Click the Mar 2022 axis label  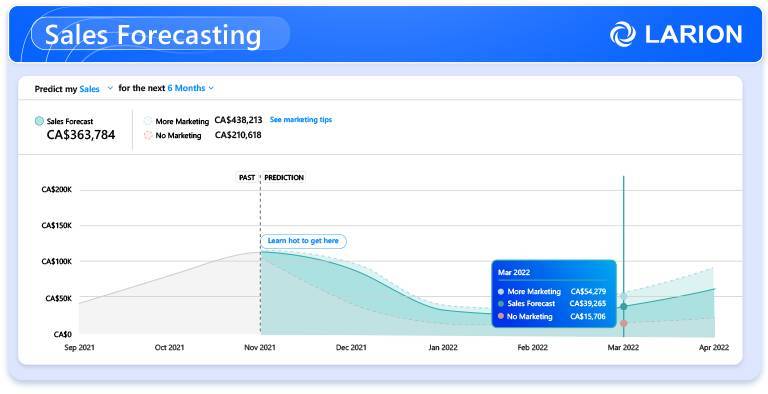tap(623, 347)
